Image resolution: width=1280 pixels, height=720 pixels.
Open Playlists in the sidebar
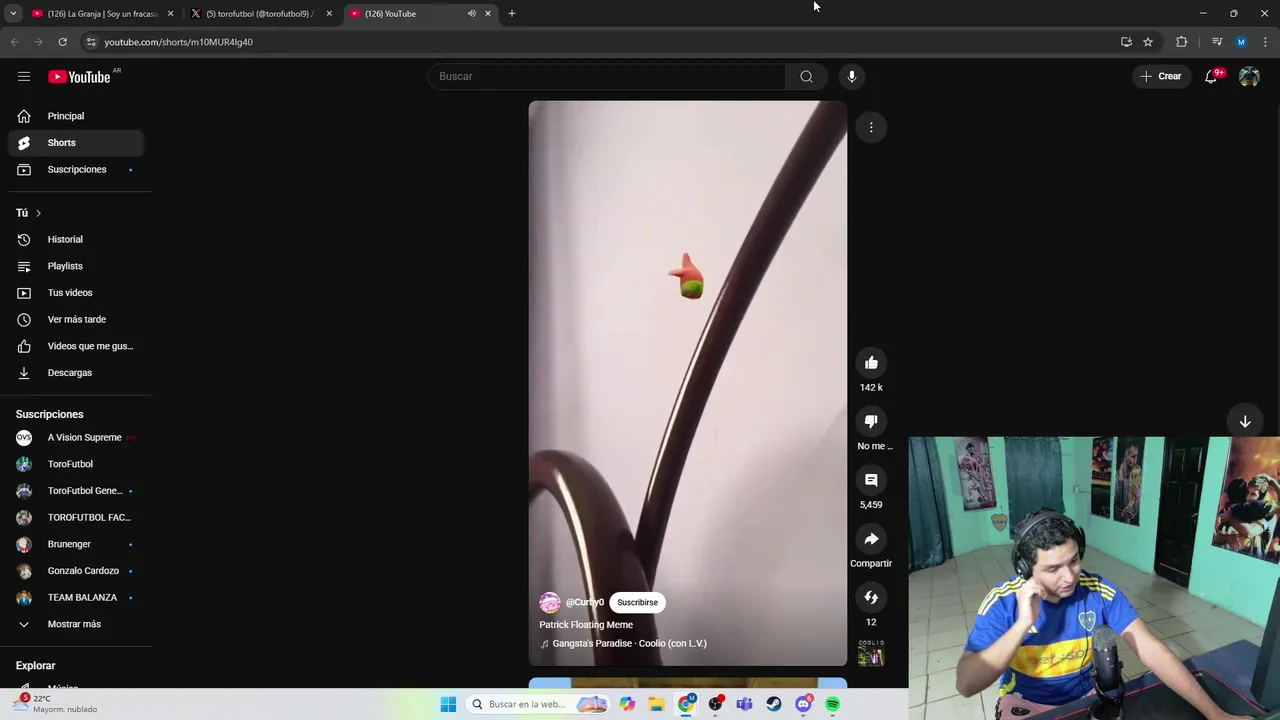pyautogui.click(x=76, y=266)
